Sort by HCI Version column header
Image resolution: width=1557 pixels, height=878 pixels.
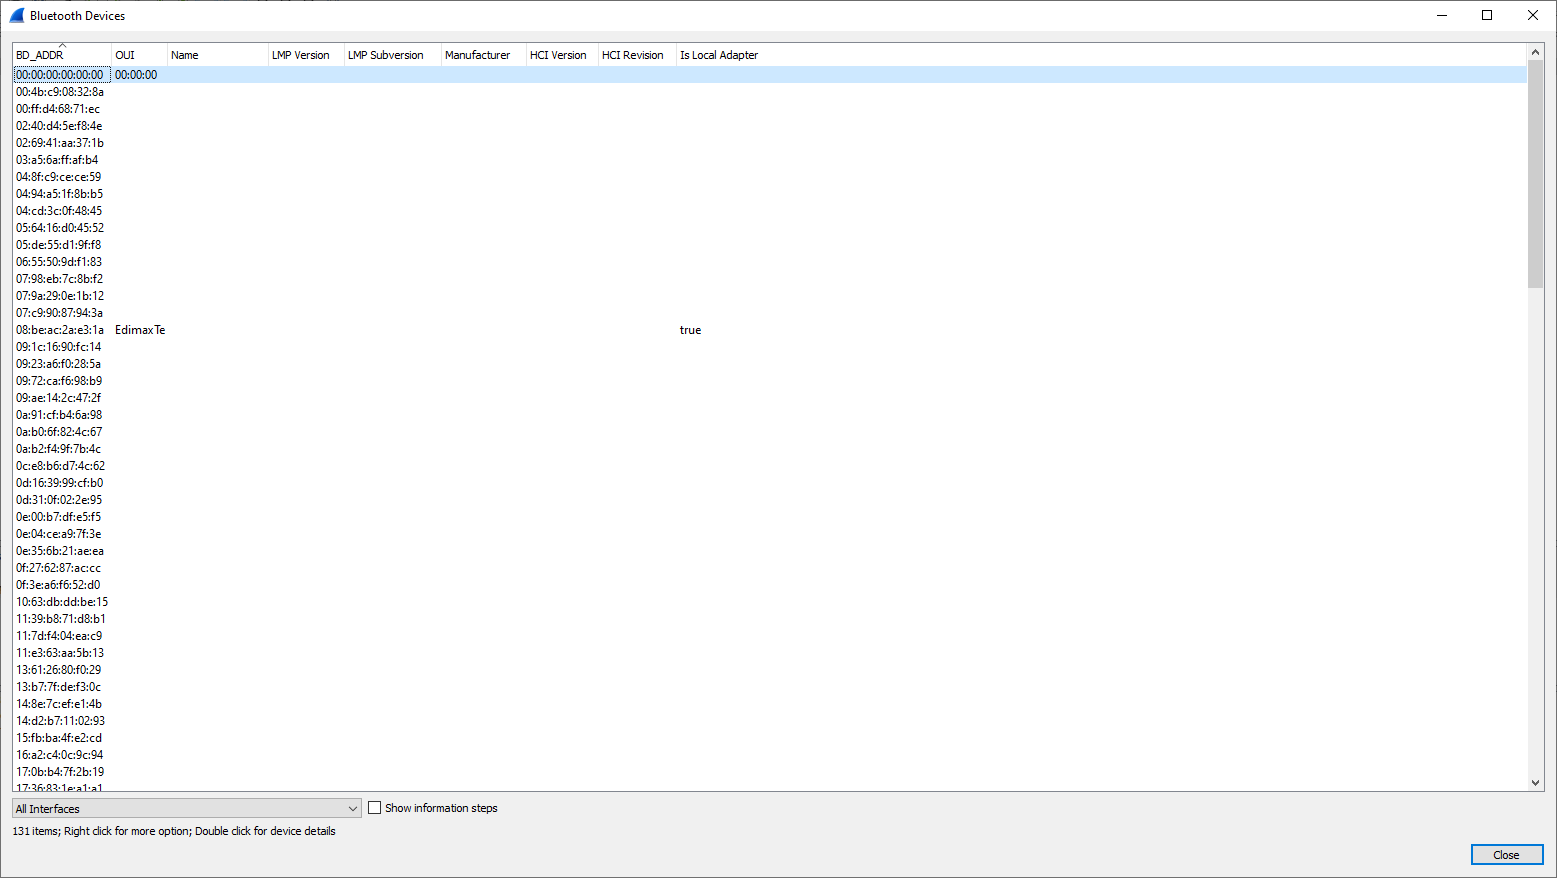coord(562,55)
